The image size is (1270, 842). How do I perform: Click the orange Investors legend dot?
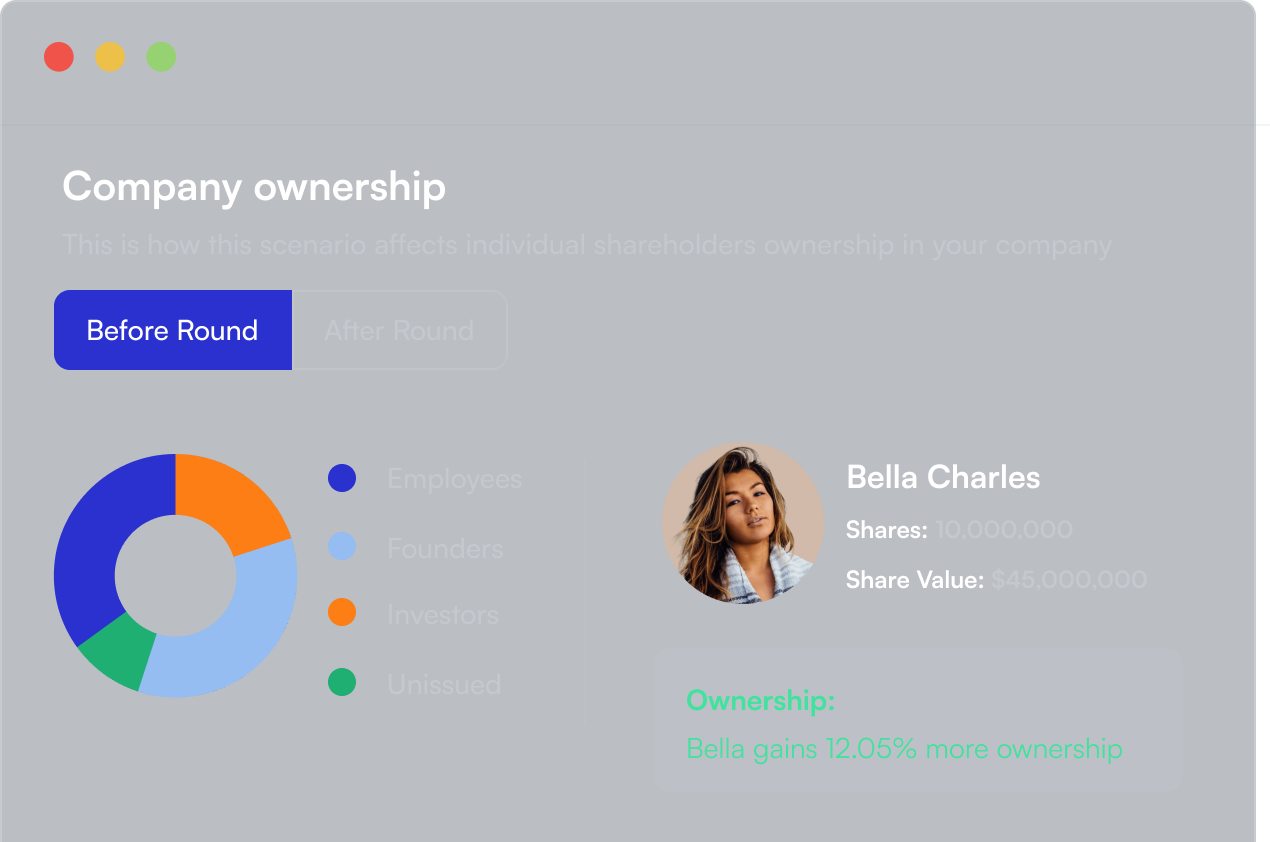coord(342,613)
